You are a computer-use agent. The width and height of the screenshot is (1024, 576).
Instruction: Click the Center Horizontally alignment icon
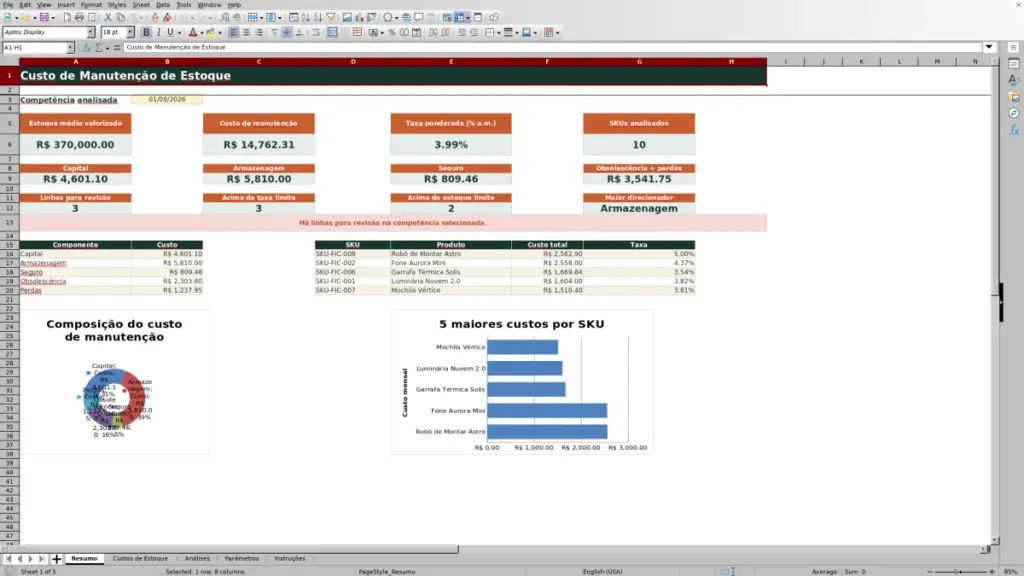[246, 33]
